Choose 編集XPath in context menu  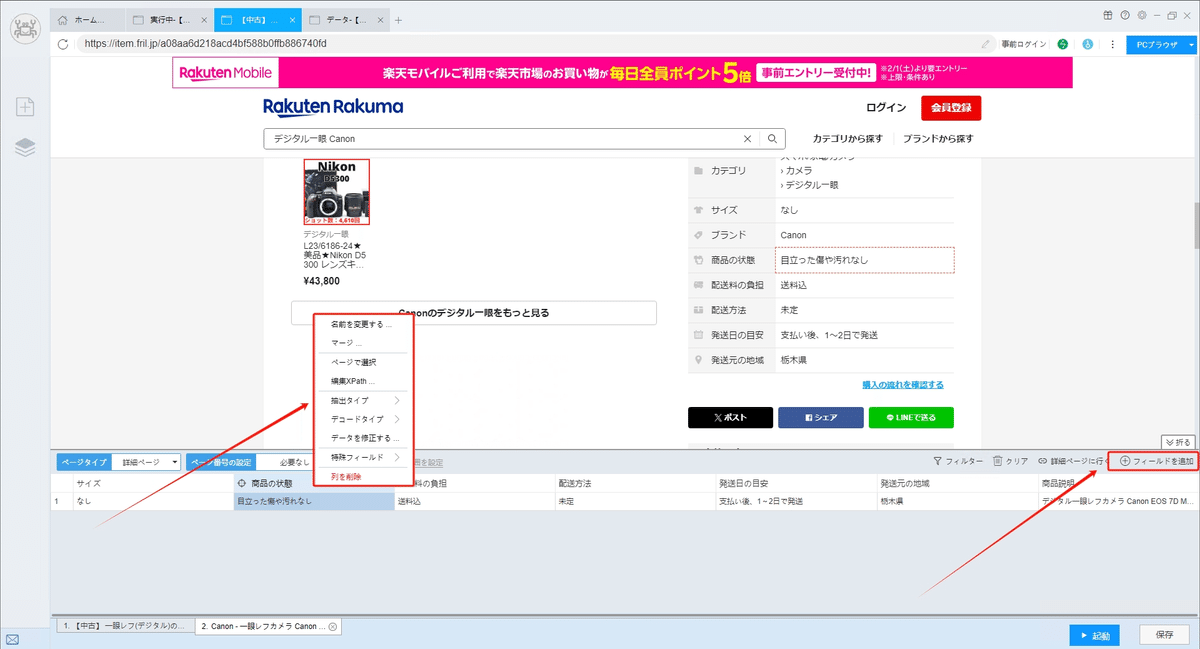click(x=362, y=381)
